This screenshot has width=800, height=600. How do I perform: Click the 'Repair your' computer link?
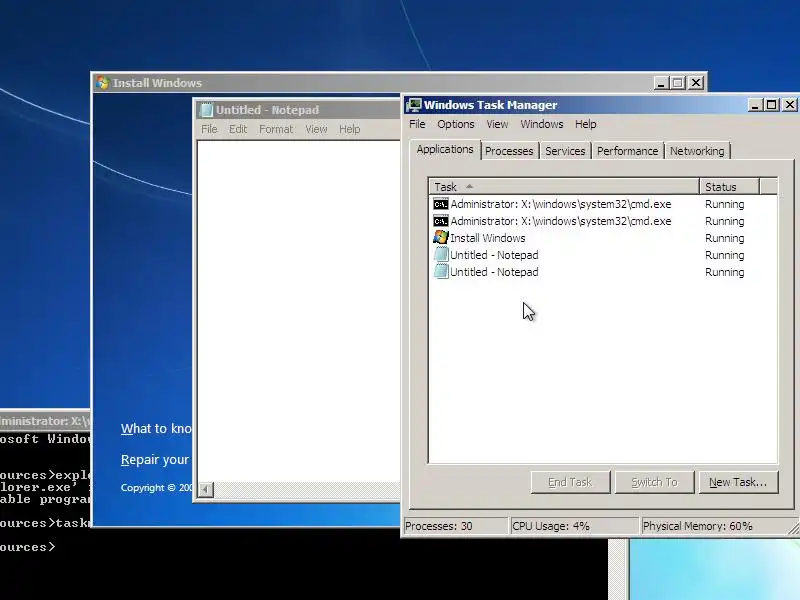(x=155, y=460)
